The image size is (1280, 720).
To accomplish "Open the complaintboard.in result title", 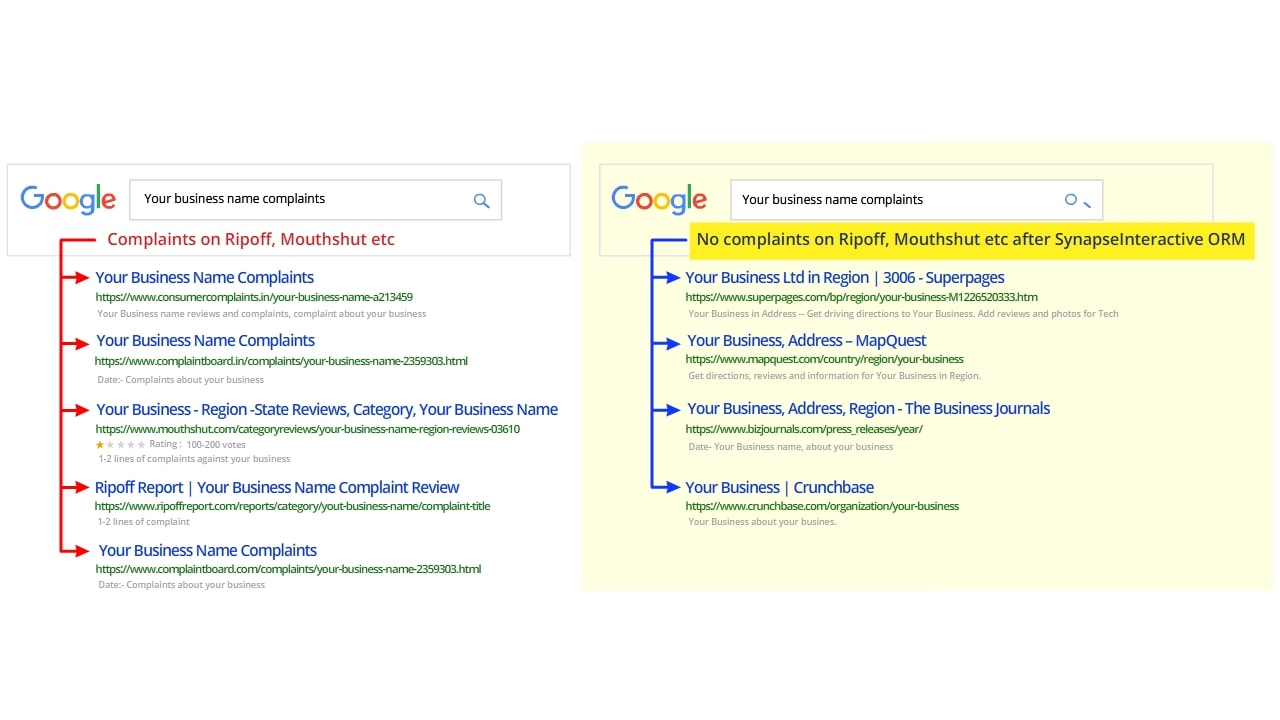I will 205,341.
